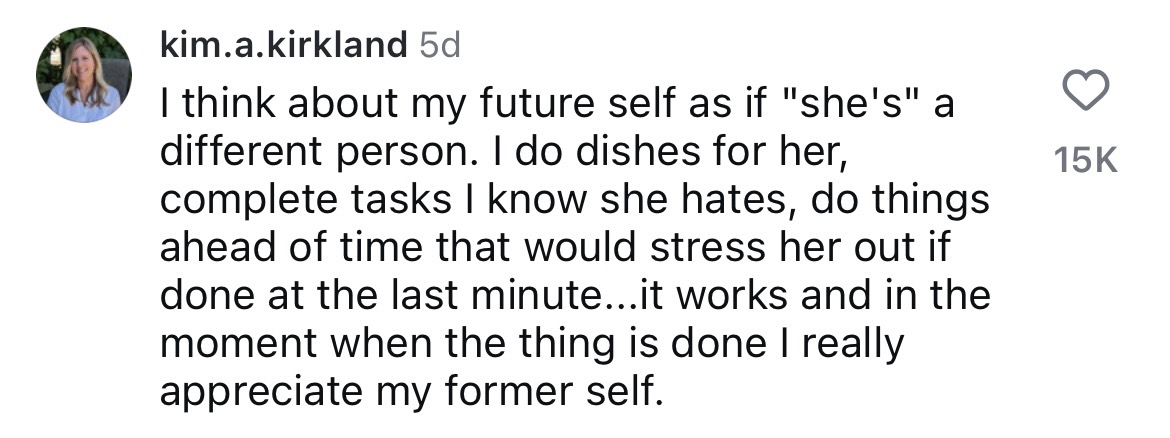The image size is (1170, 438).
Task: Click the words "it works" after the ellipsis
Action: point(704,295)
